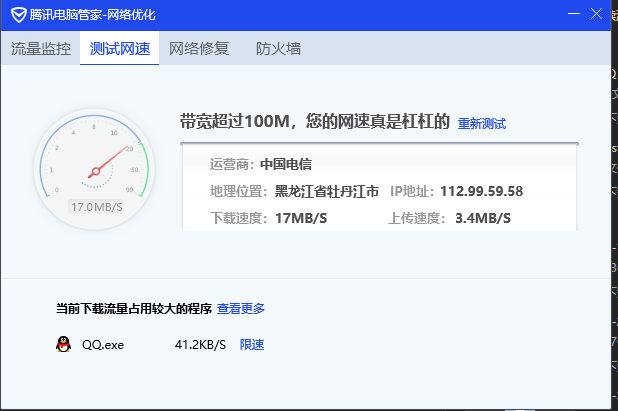Switch to the 流量监控 tab
618x411 pixels.
pos(40,48)
